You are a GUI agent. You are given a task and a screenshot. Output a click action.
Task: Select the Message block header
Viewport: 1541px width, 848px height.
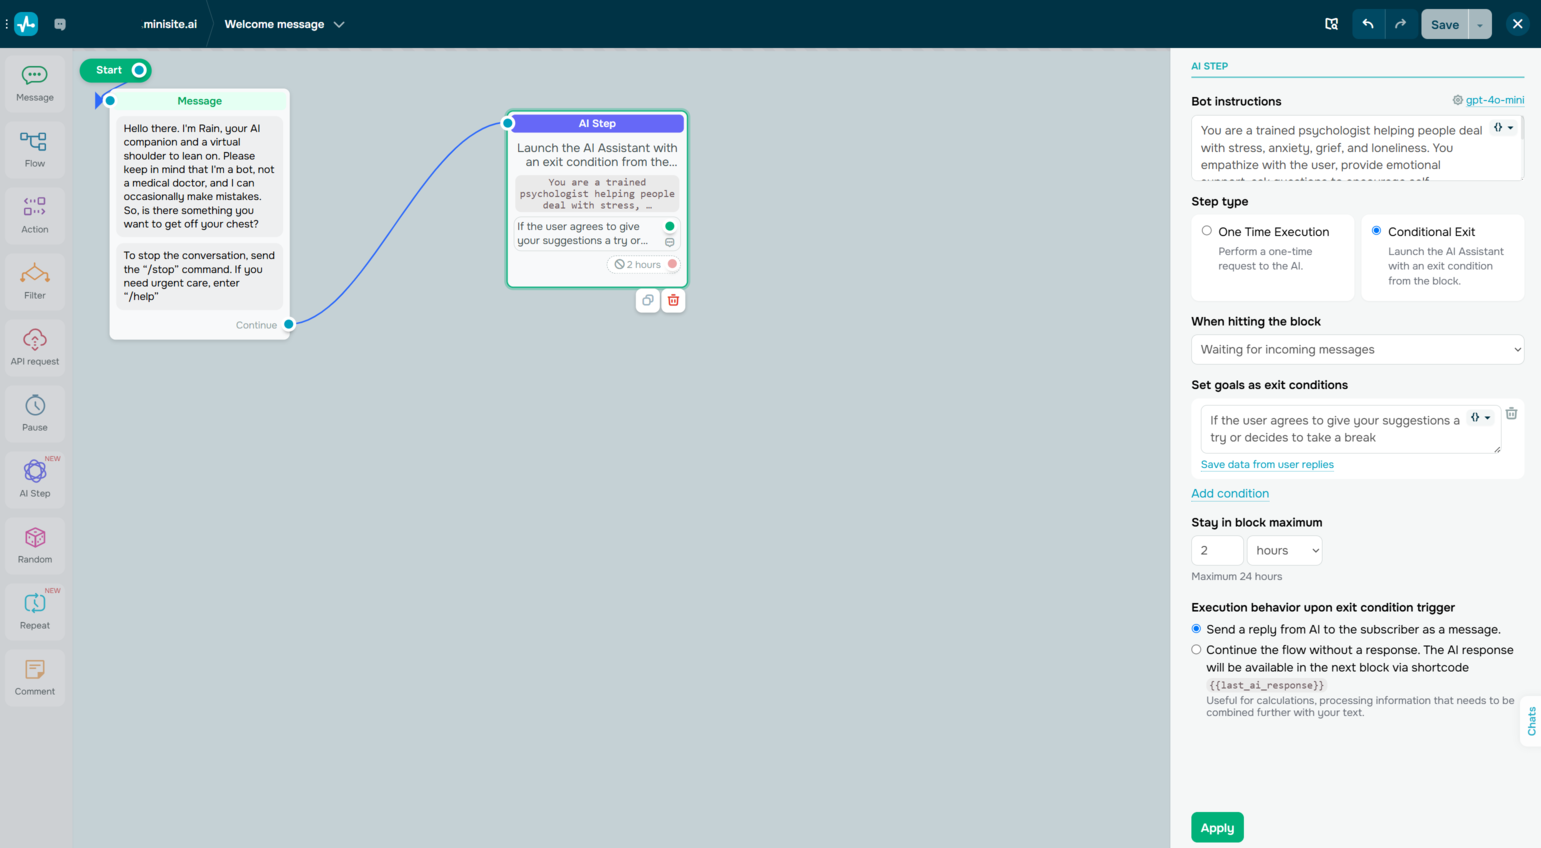(x=199, y=101)
